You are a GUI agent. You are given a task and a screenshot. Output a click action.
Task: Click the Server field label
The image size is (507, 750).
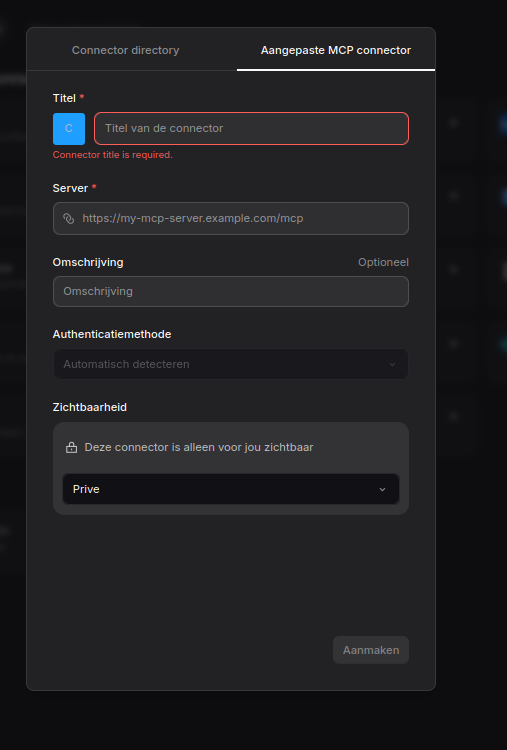(x=70, y=188)
